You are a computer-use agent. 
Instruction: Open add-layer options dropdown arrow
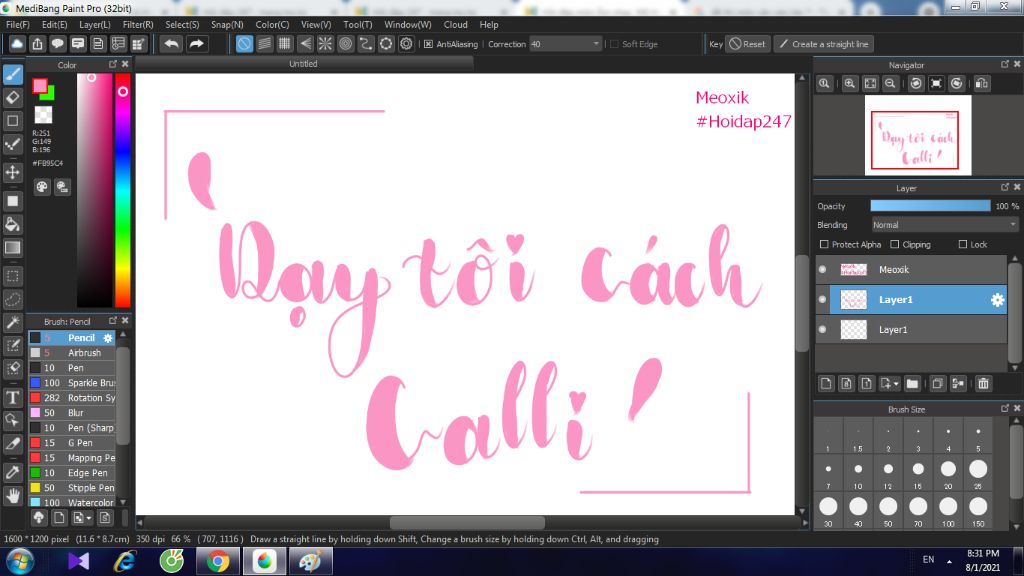(x=897, y=384)
